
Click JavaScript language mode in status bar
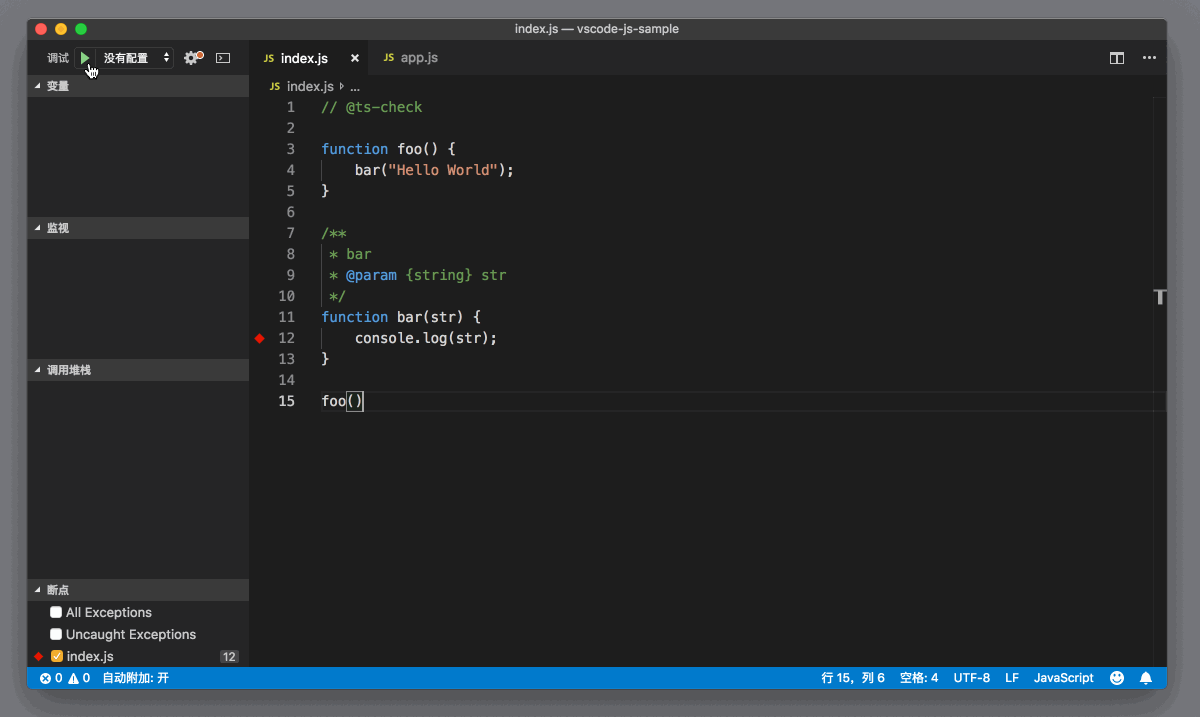[x=1063, y=677]
